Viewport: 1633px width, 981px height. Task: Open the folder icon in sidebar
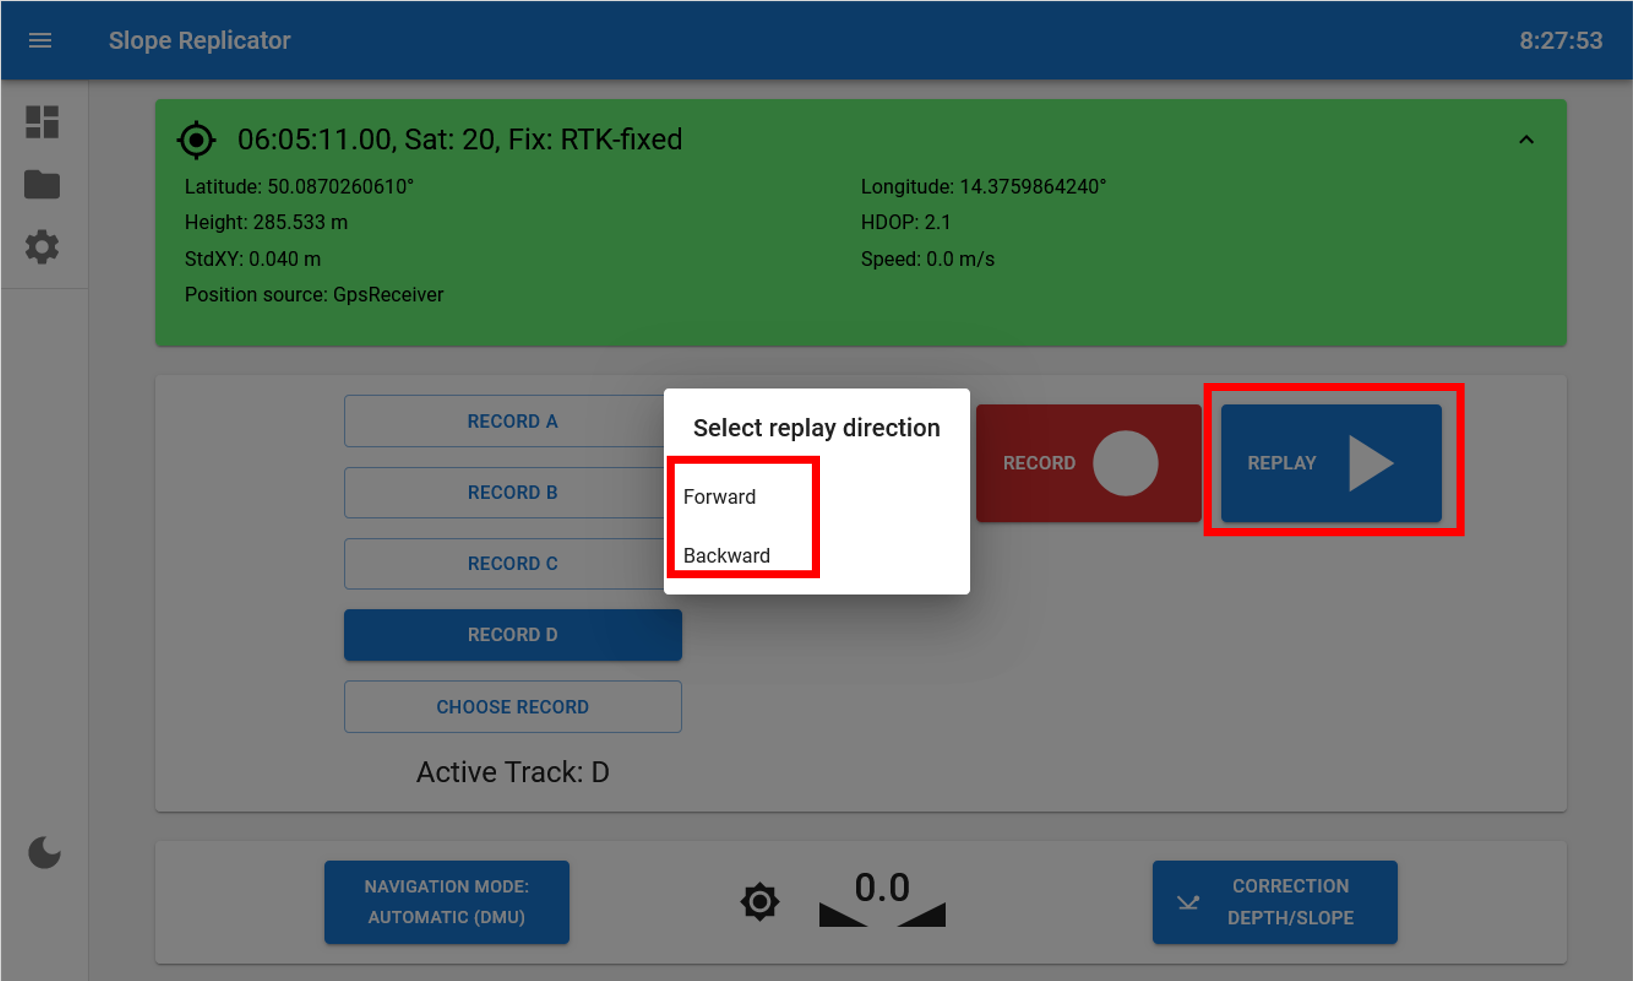(x=42, y=185)
